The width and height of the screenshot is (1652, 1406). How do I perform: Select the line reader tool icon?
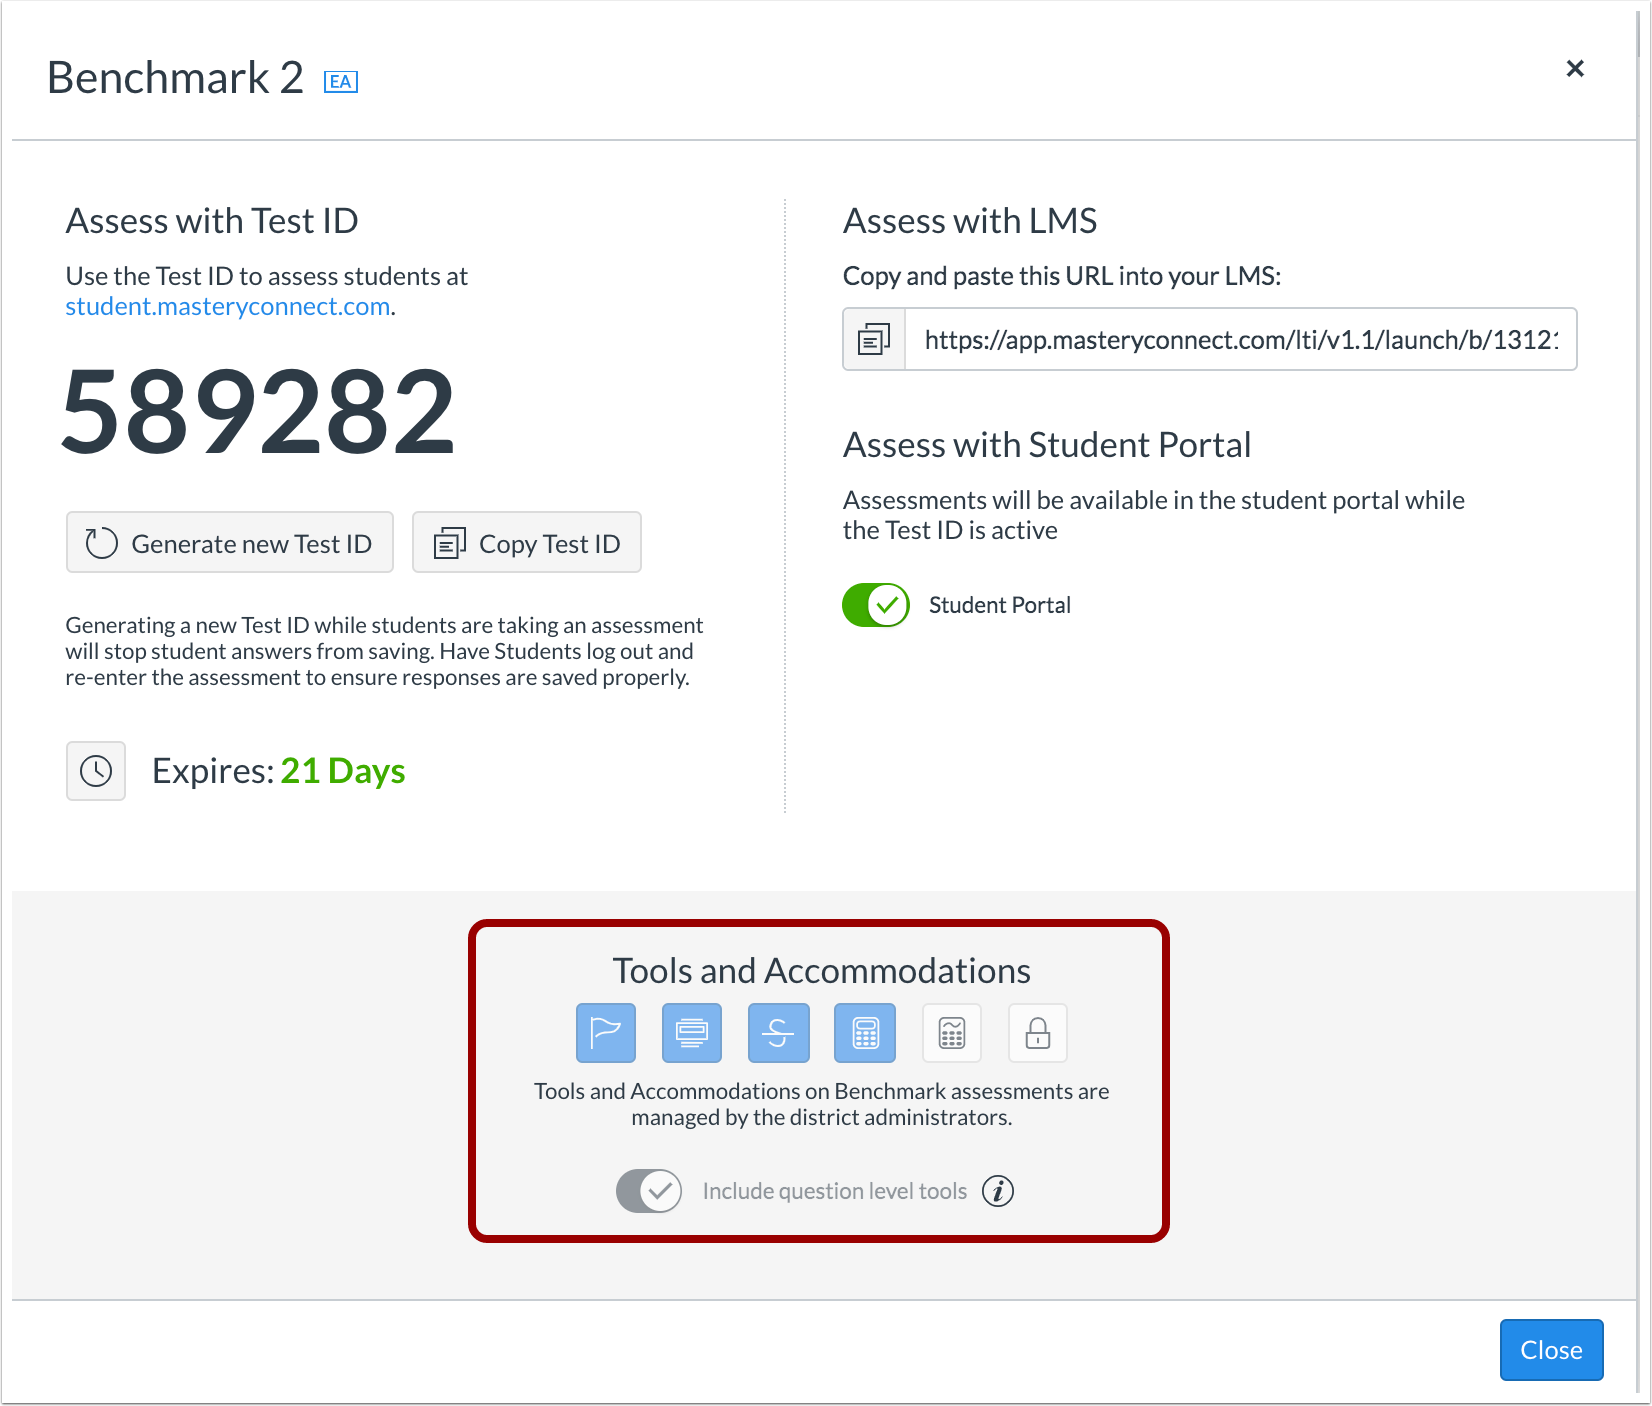pos(692,1033)
